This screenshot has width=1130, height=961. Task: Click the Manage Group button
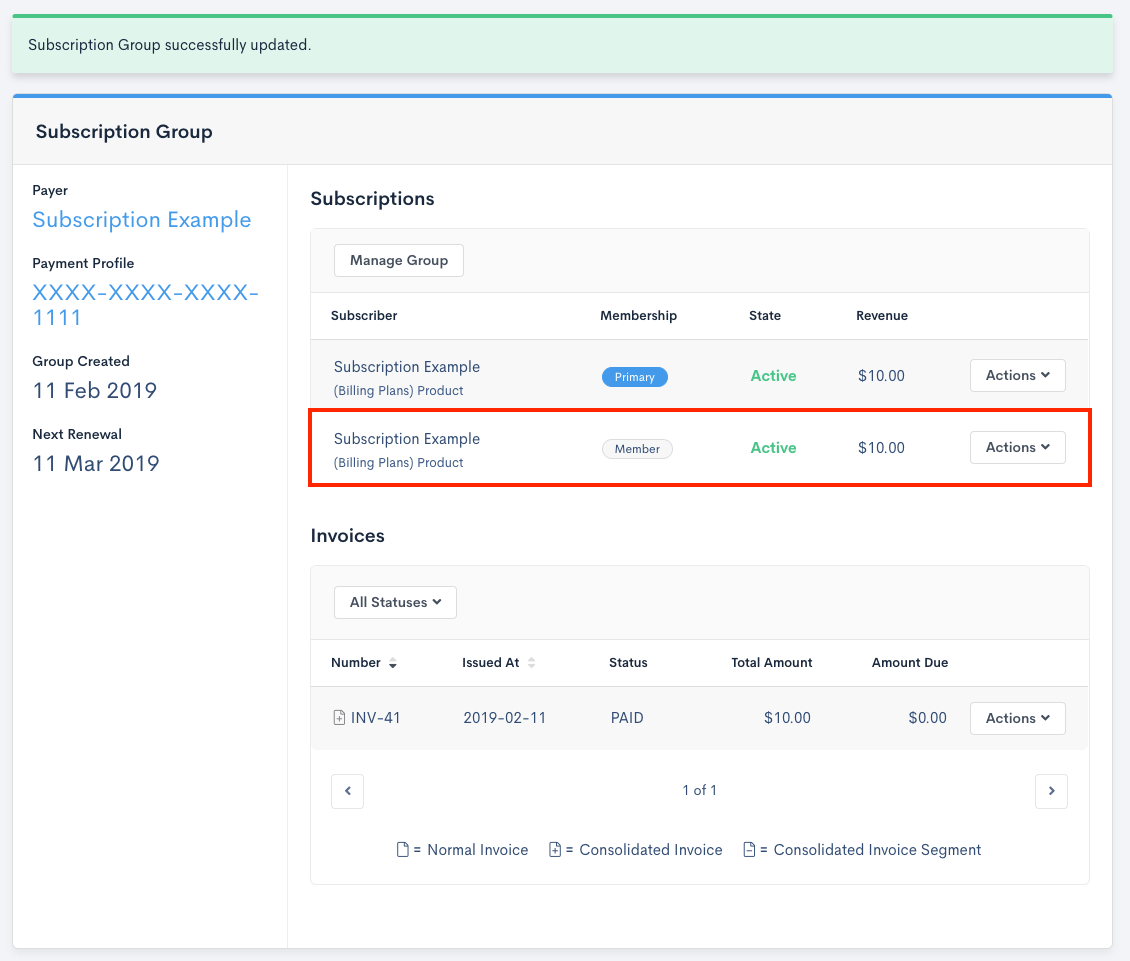[398, 261]
